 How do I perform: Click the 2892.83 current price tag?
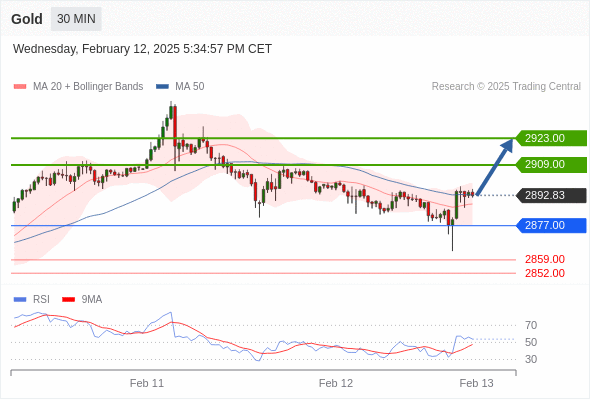(551, 195)
